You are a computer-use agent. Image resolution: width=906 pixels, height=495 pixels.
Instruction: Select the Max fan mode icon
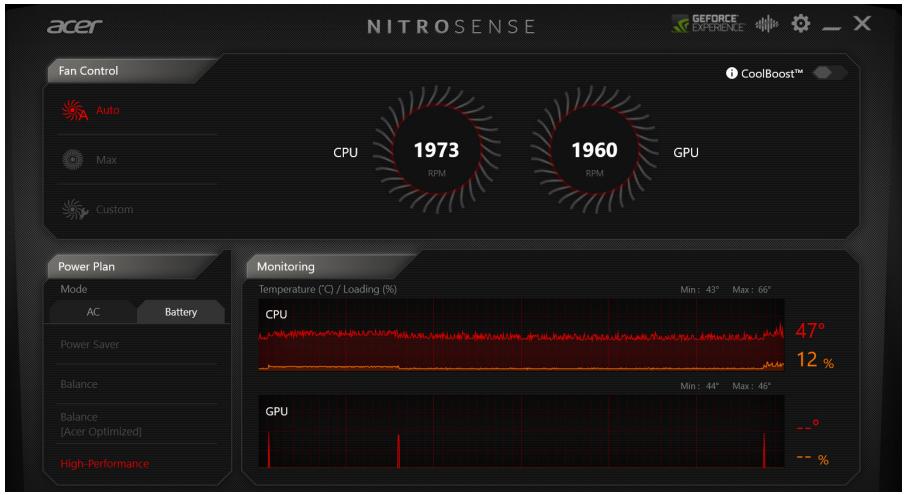tap(73, 159)
